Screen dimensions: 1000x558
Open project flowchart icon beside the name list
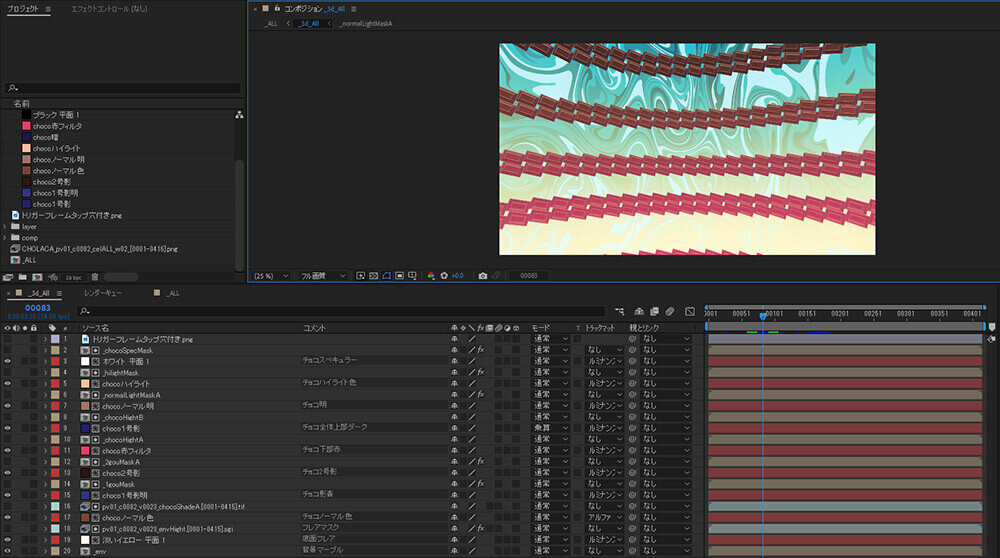[x=239, y=115]
